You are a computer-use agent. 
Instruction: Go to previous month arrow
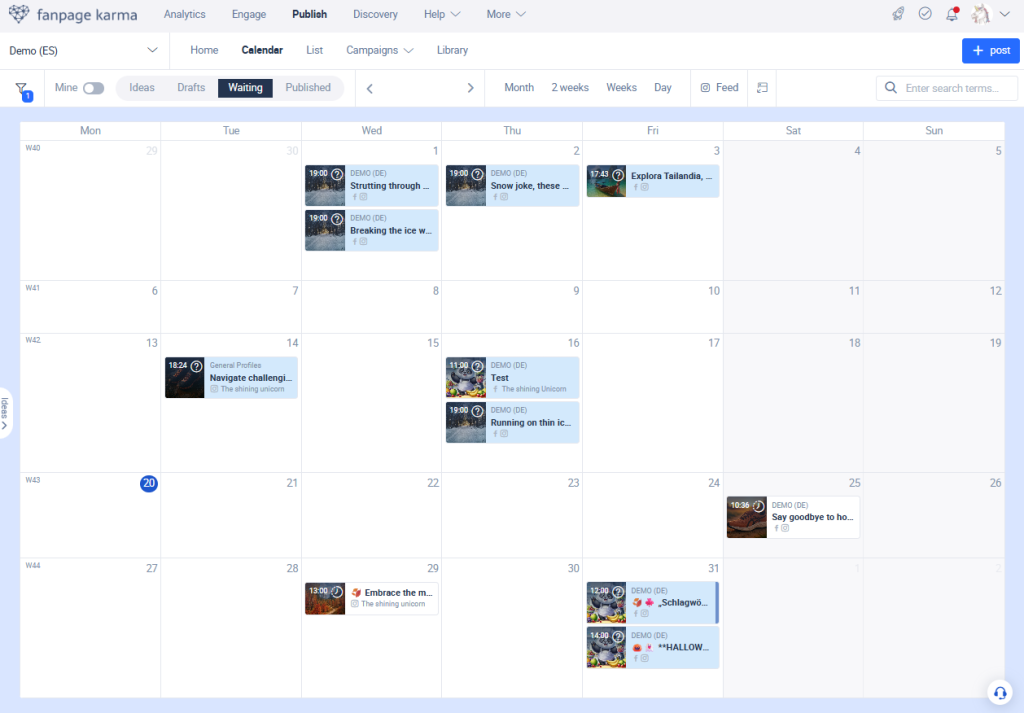click(x=370, y=88)
